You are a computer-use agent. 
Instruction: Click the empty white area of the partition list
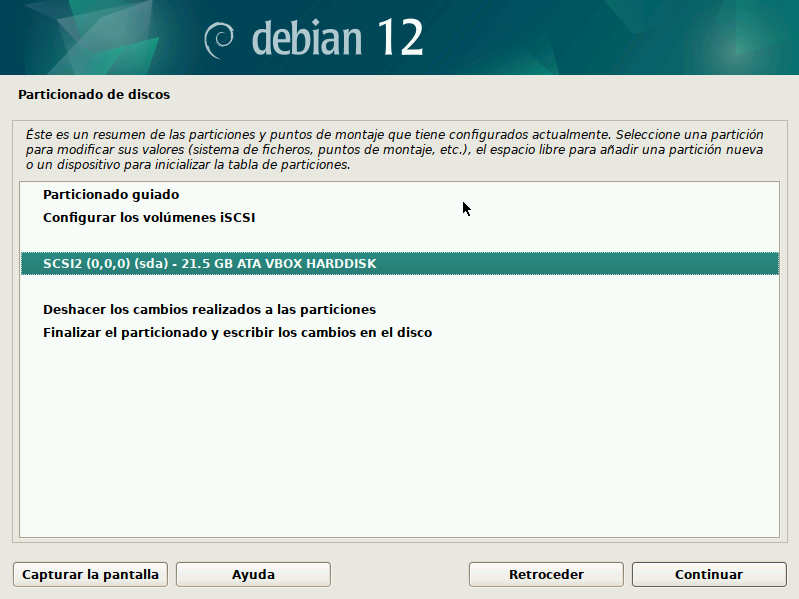(x=400, y=440)
